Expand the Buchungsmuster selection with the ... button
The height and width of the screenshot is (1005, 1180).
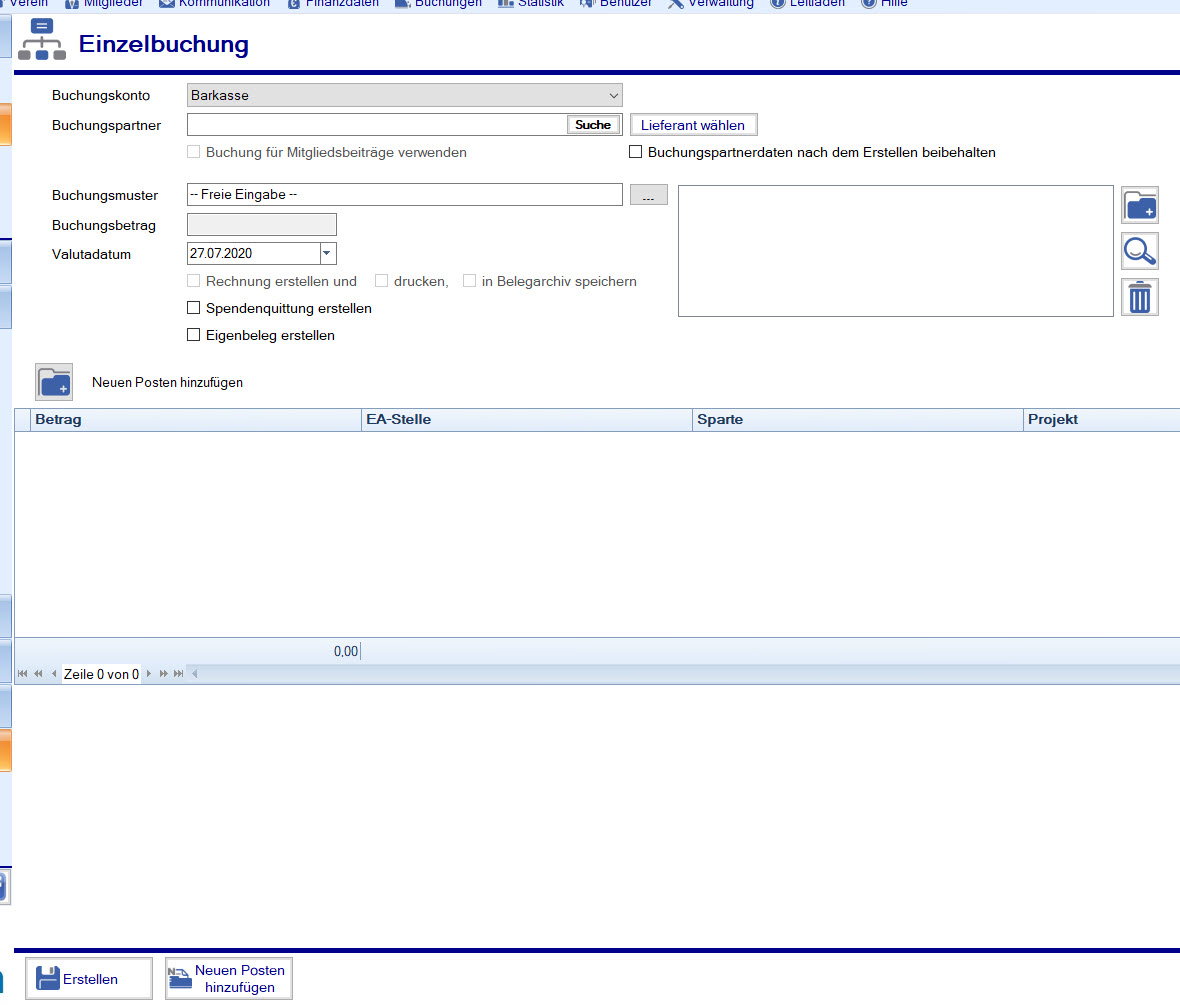pos(648,194)
